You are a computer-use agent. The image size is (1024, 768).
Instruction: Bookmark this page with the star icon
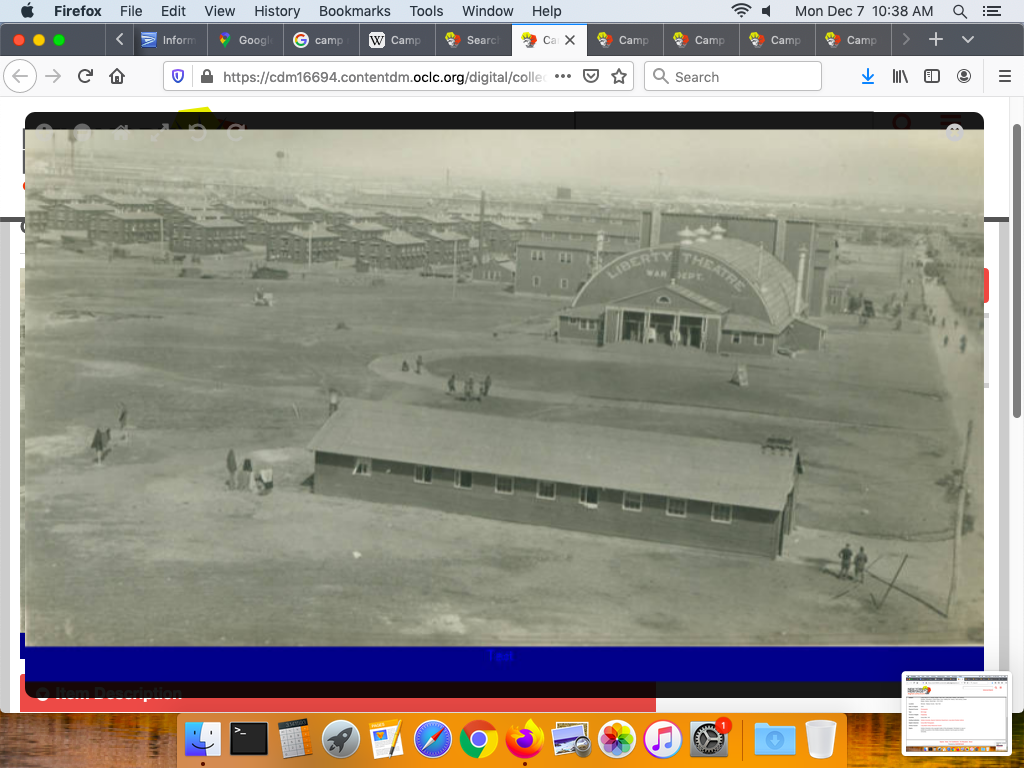tap(619, 77)
